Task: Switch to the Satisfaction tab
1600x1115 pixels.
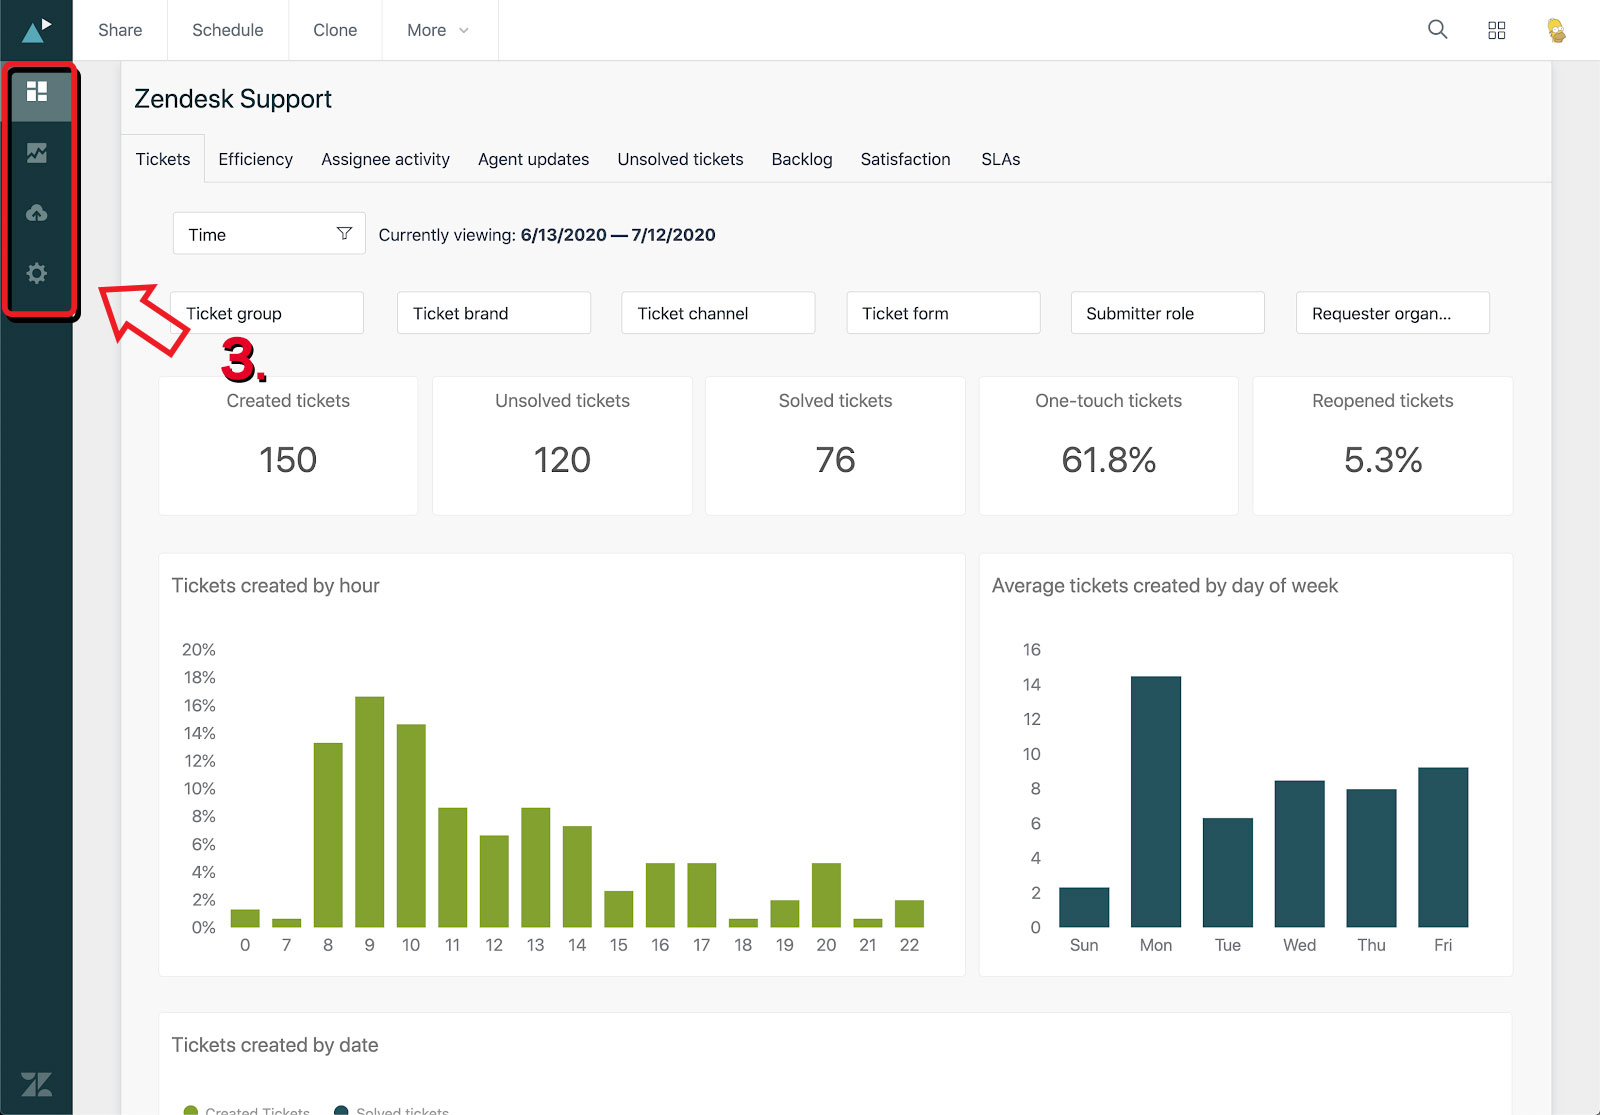Action: pyautogui.click(x=905, y=159)
